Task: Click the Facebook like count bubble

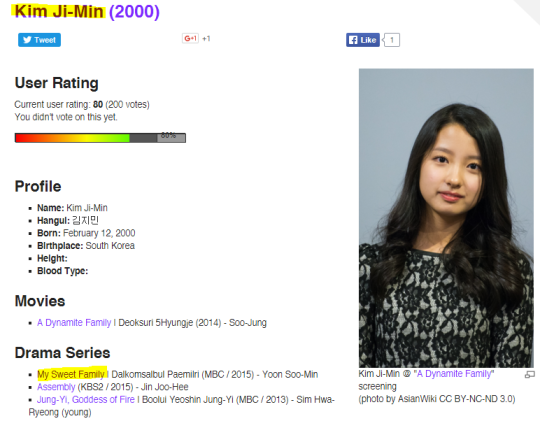Action: point(392,40)
